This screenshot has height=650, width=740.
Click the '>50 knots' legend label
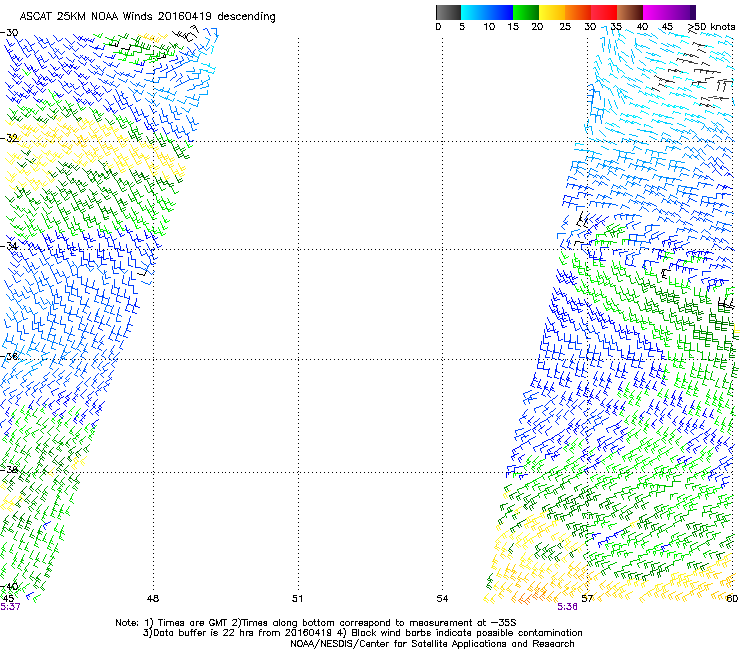click(711, 27)
